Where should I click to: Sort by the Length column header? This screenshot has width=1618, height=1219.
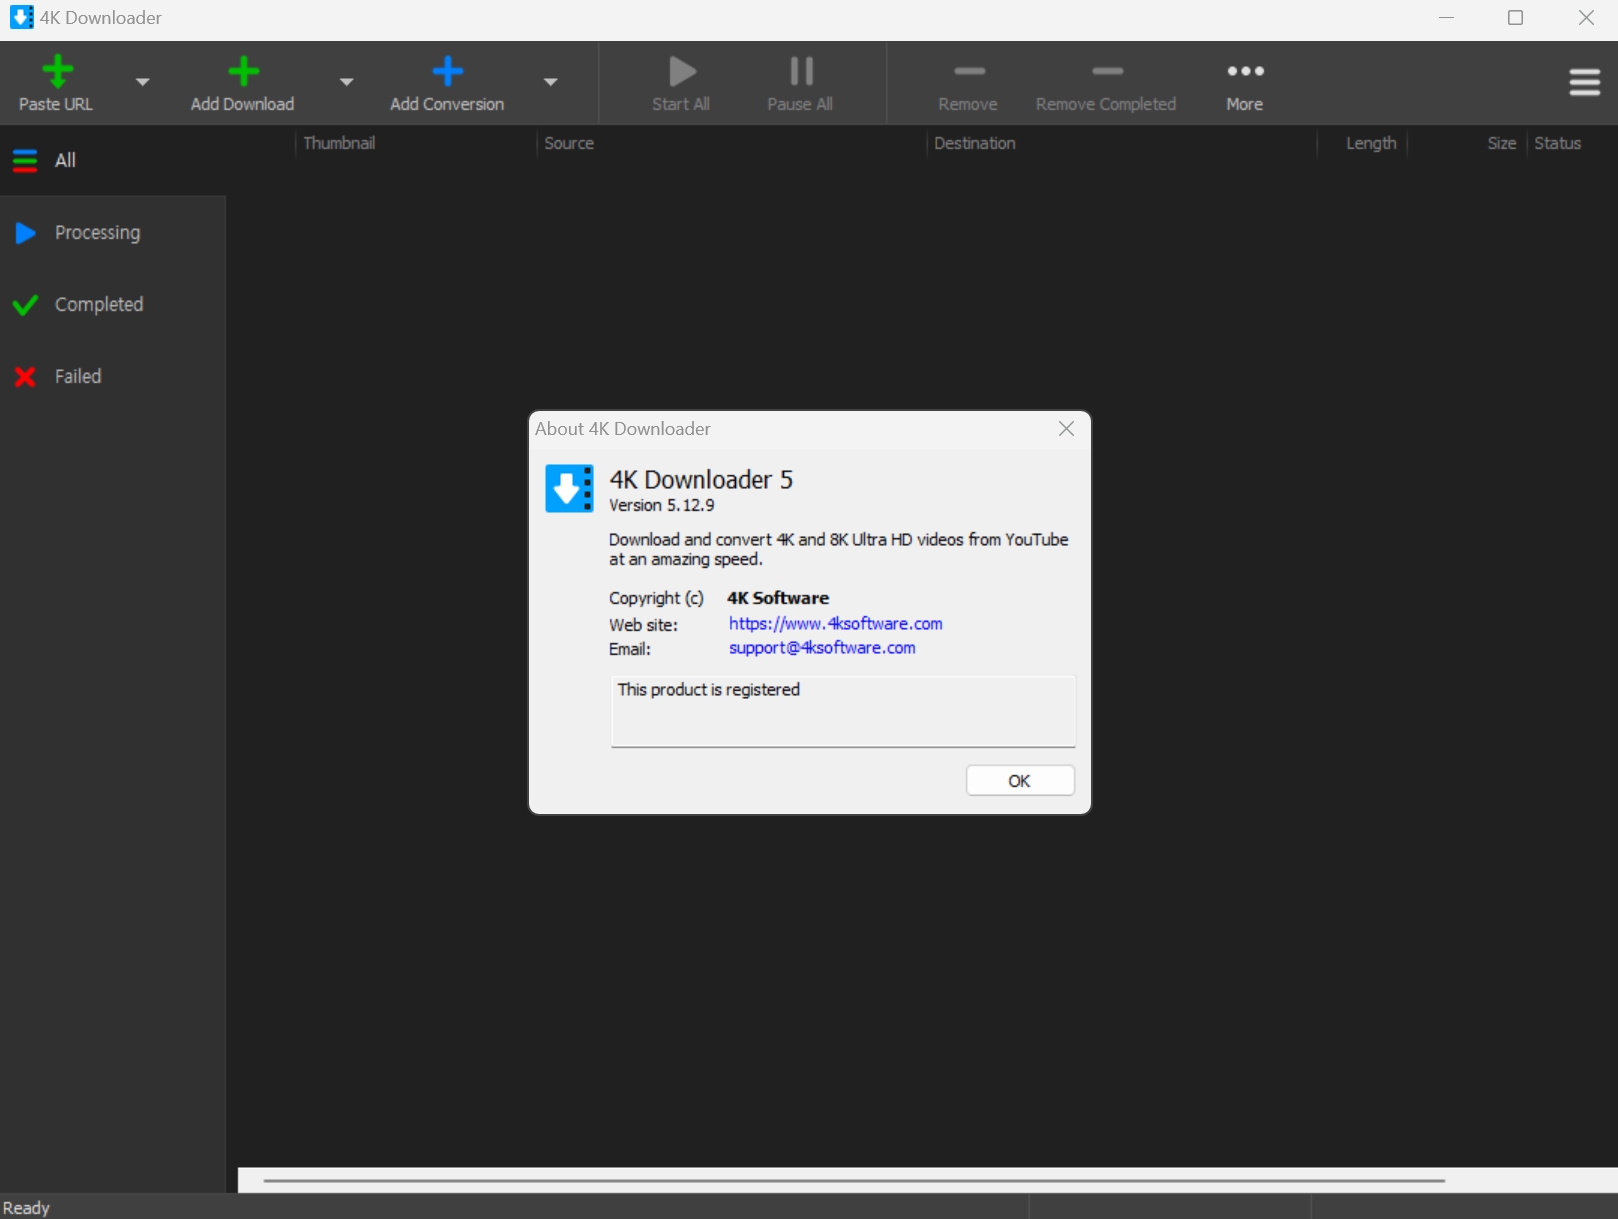click(1363, 143)
